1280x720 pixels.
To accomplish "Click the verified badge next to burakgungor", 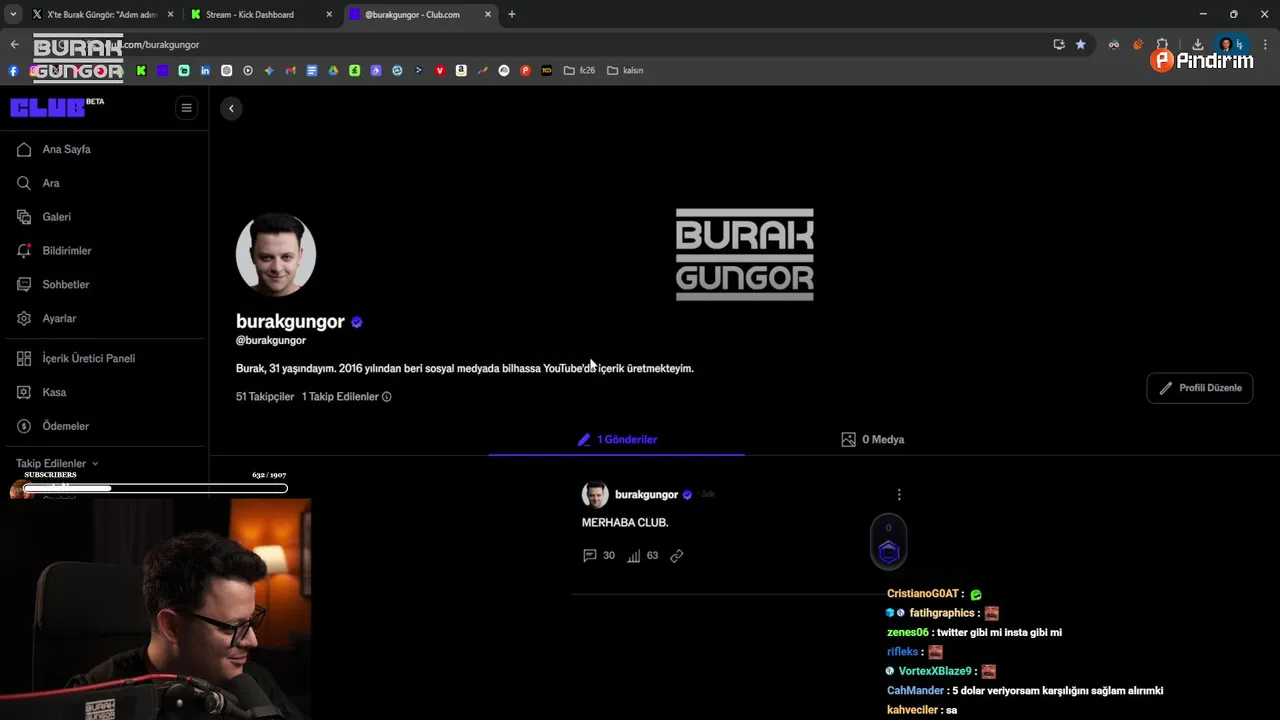I will tap(357, 322).
